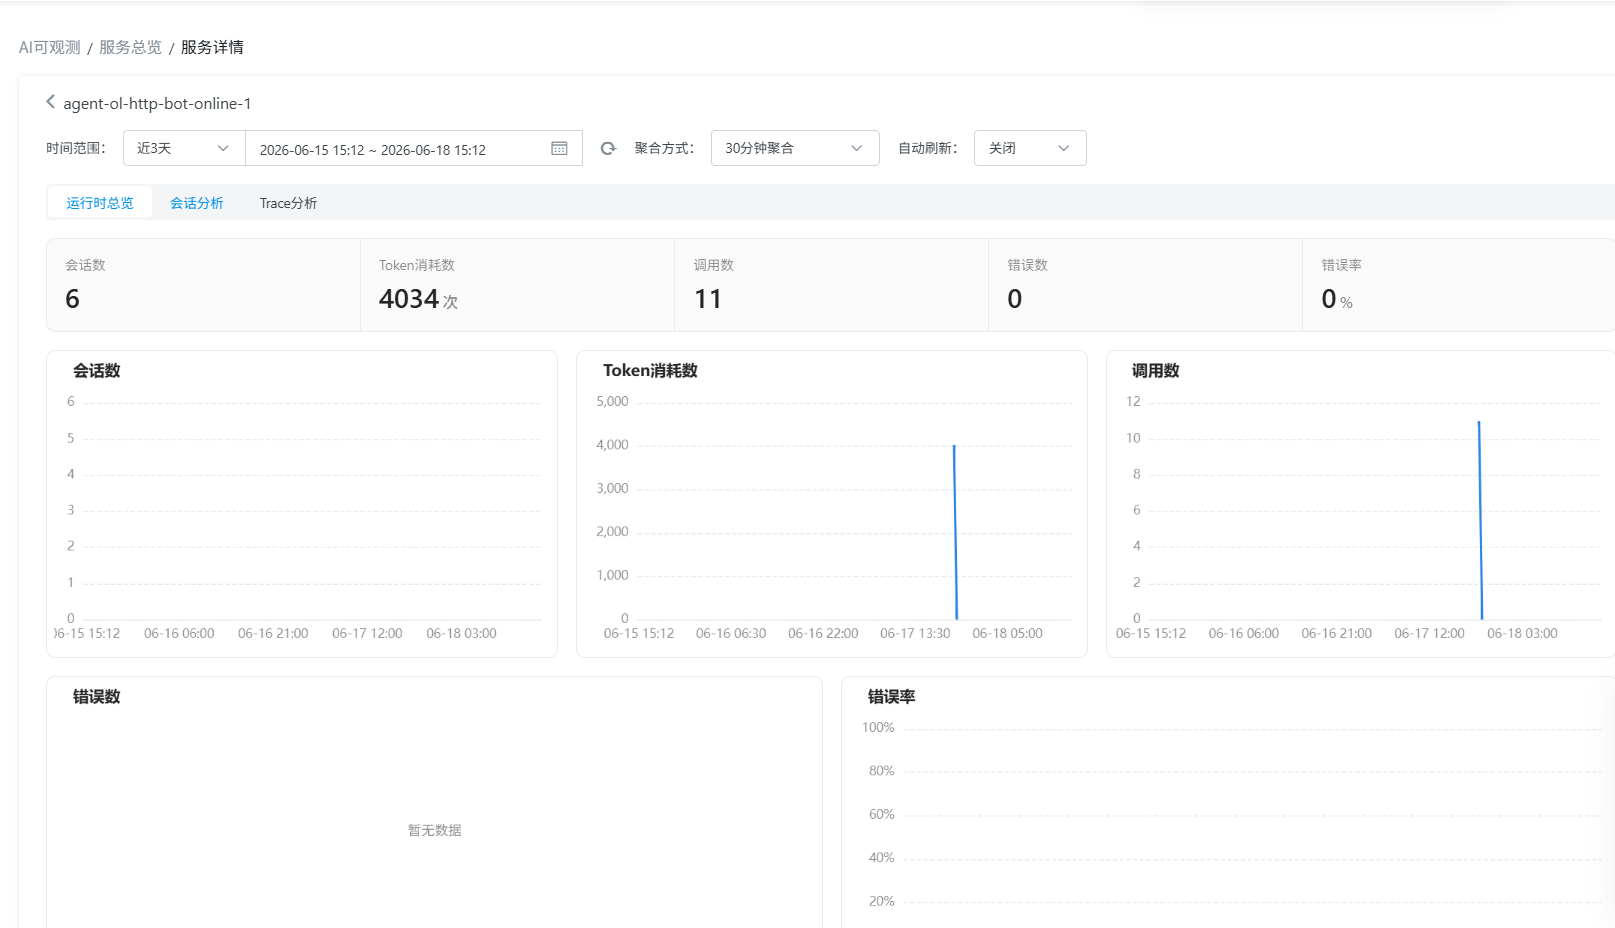This screenshot has width=1615, height=928.
Task: Click the service name agent-ol-http-bot-online-1
Action: click(x=157, y=103)
